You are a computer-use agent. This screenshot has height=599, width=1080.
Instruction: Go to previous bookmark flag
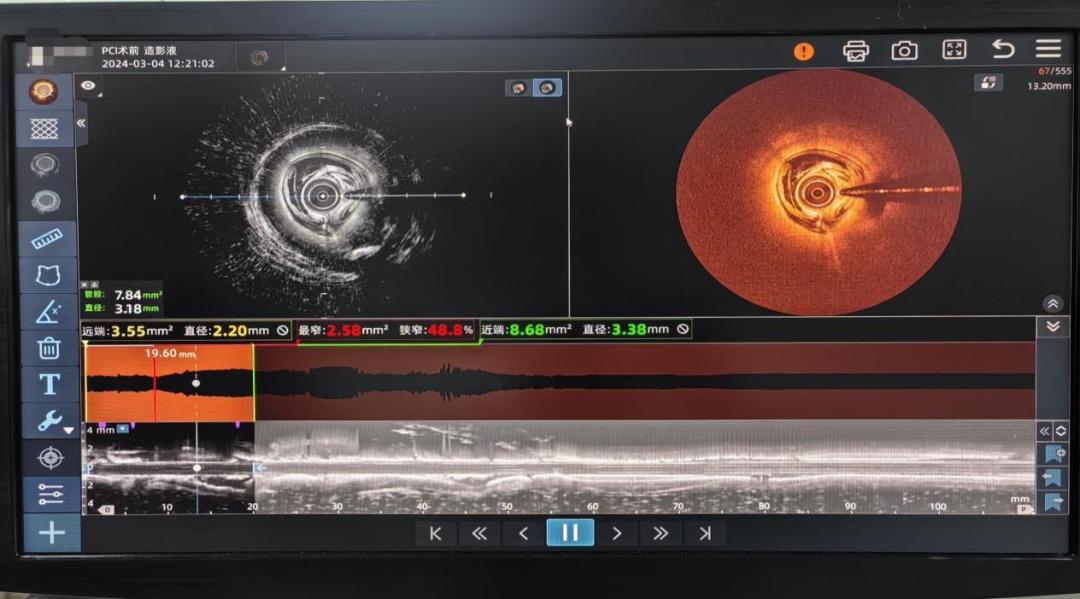pyautogui.click(x=1052, y=477)
